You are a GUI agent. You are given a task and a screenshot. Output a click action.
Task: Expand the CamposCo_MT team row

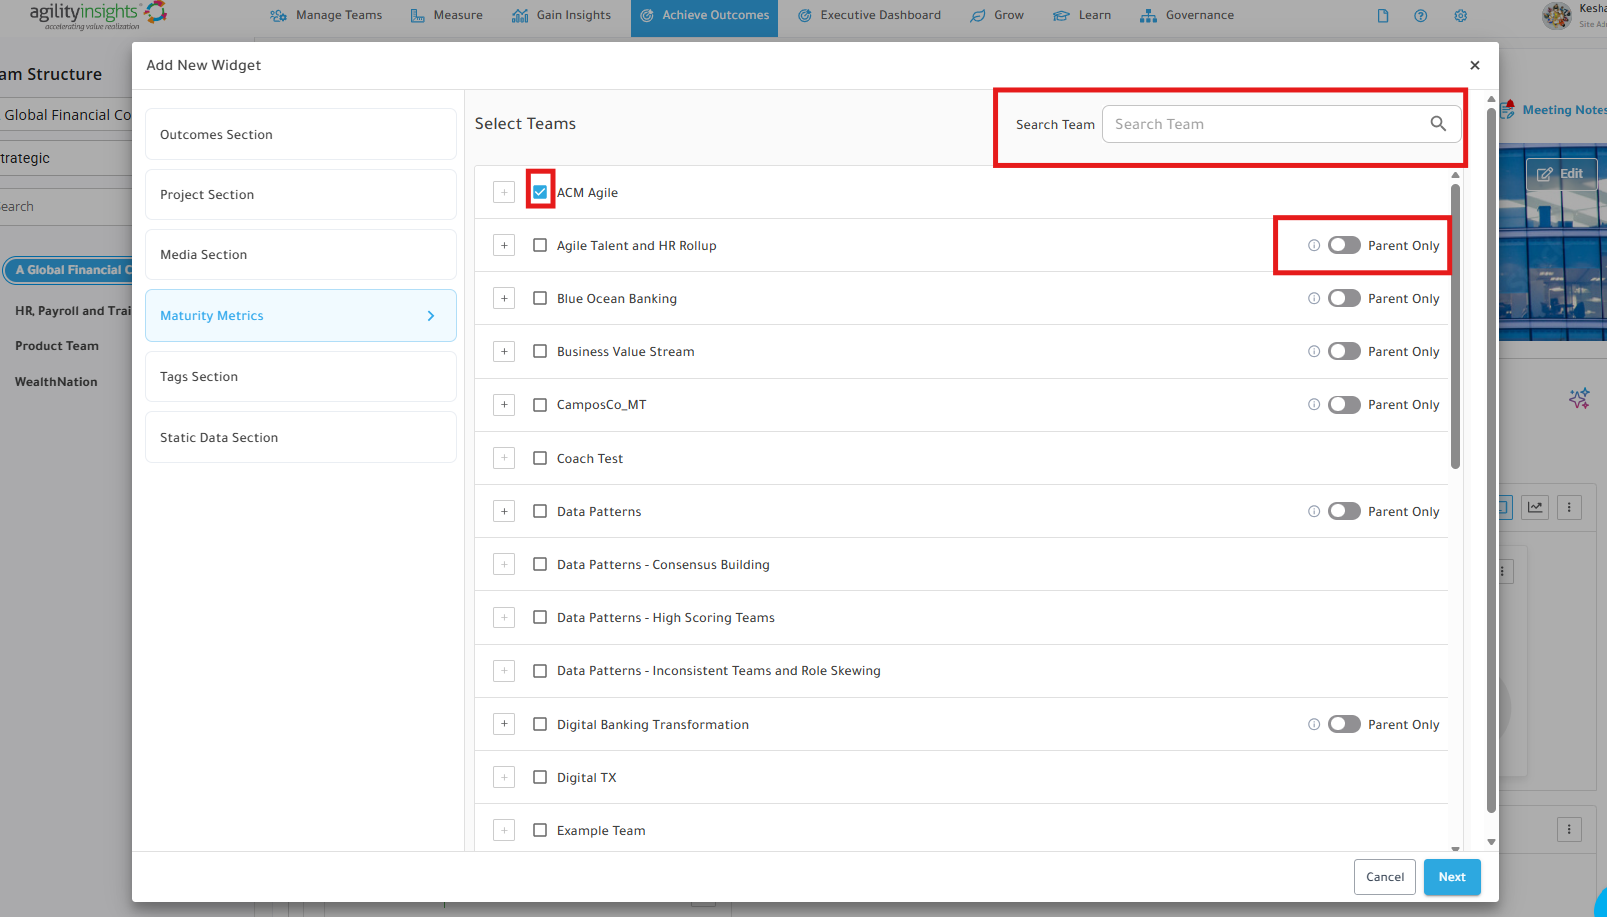504,404
